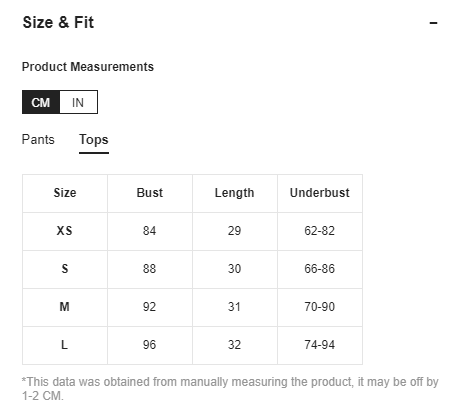Click the underbust value 62-82
Screen dimensions: 459x414
tap(319, 231)
